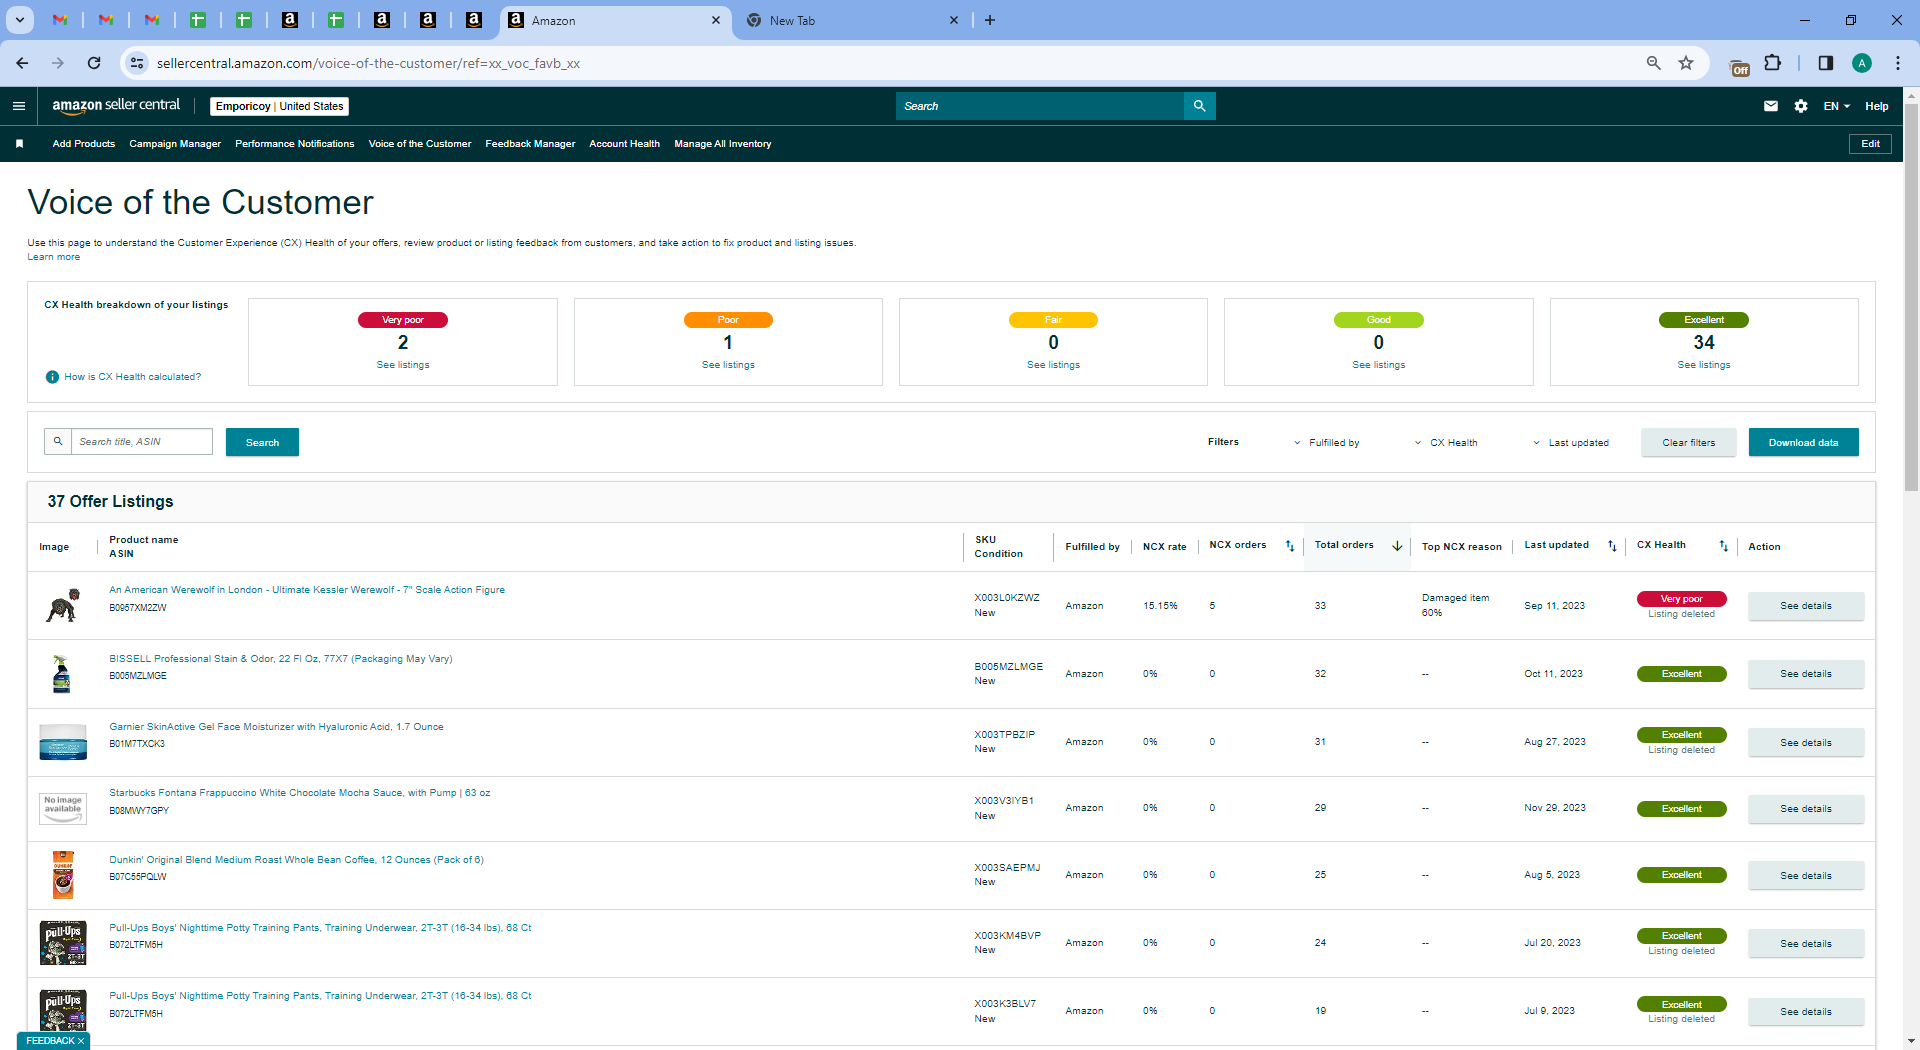Click the Edit button in navigation bar

[1871, 144]
